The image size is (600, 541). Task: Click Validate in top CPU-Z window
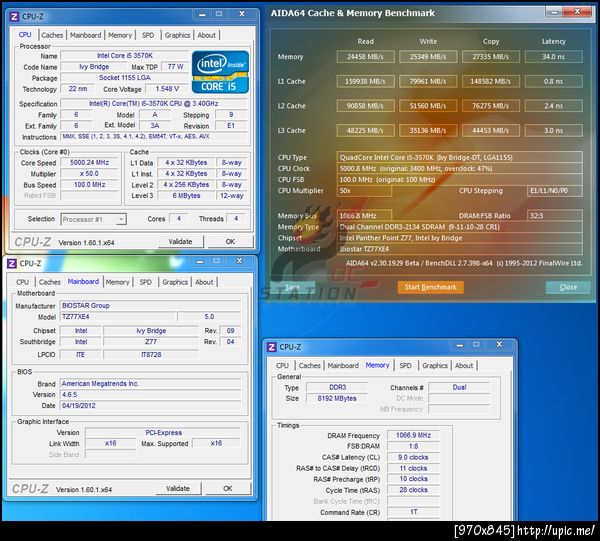coord(180,241)
